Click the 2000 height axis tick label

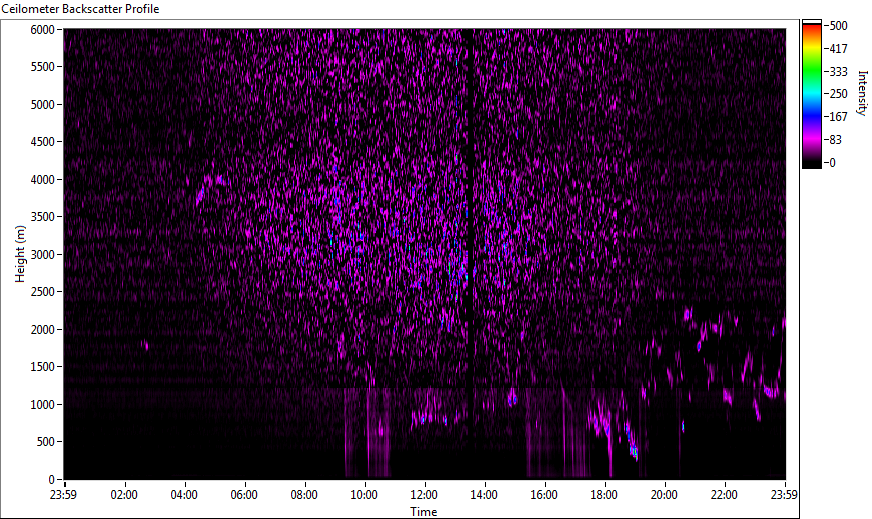(42, 329)
